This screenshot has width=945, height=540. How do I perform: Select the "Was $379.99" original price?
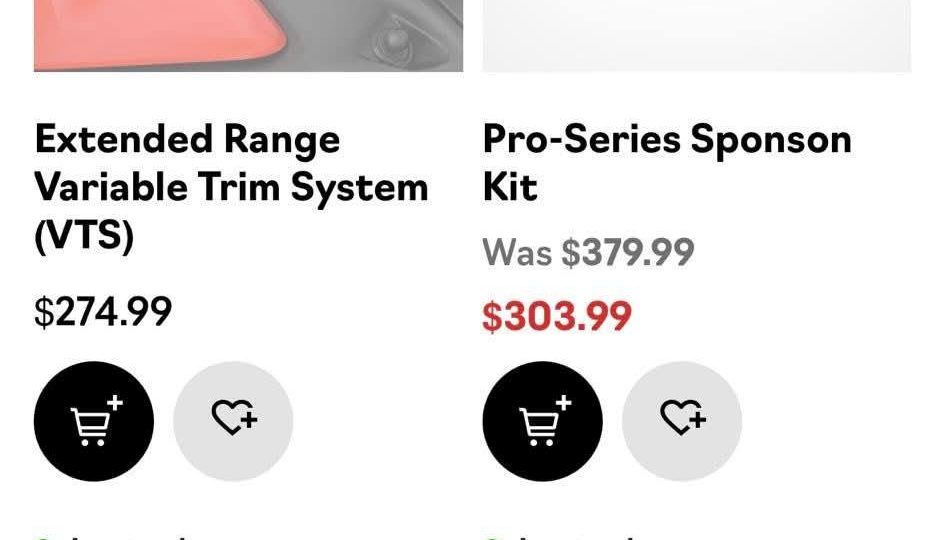click(x=588, y=253)
